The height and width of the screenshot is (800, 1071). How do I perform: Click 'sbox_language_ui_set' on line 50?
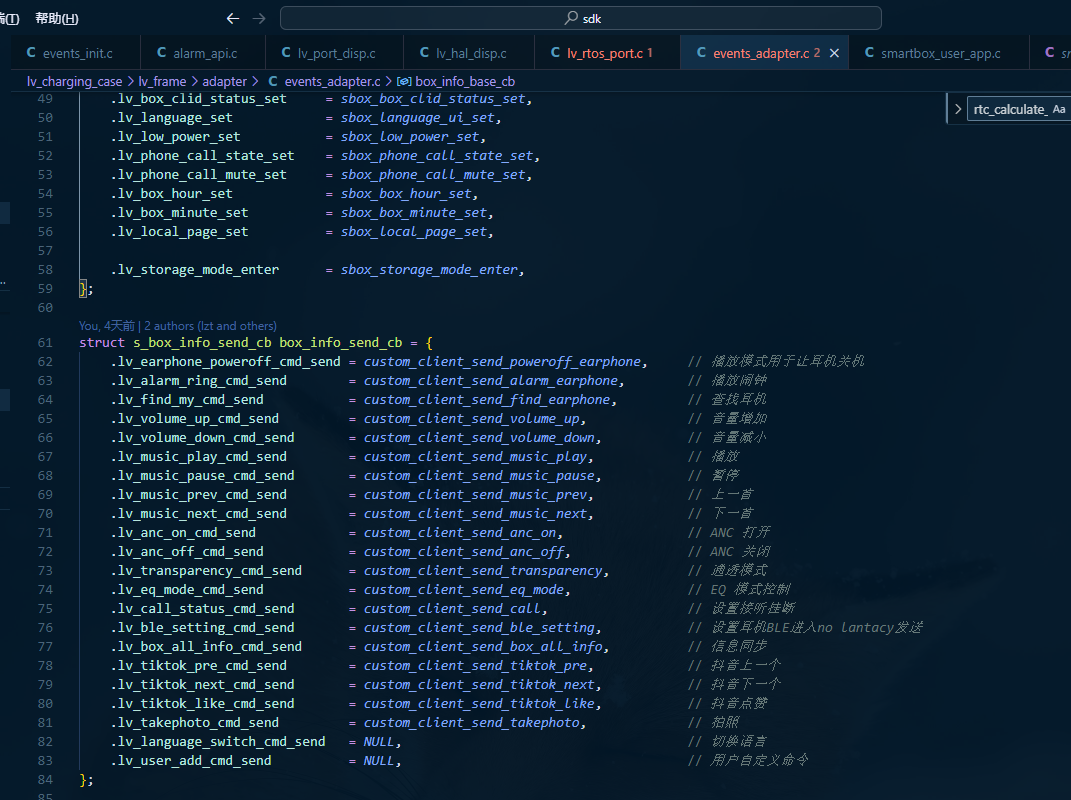point(417,118)
